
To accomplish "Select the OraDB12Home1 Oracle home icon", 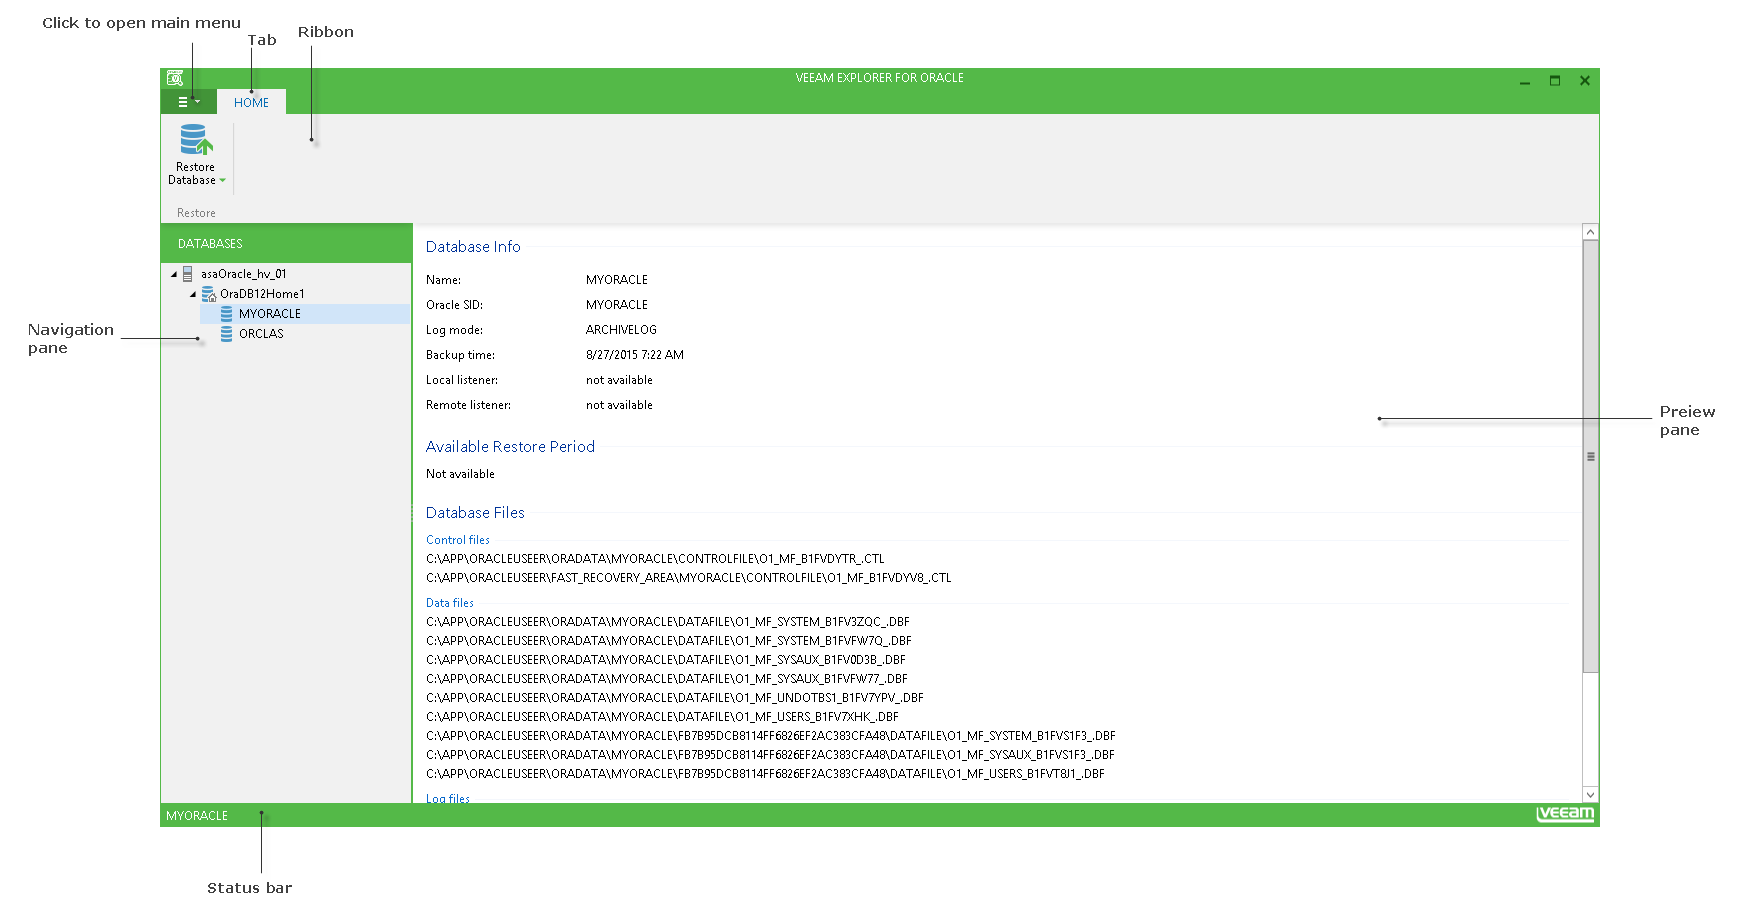I will pos(209,294).
